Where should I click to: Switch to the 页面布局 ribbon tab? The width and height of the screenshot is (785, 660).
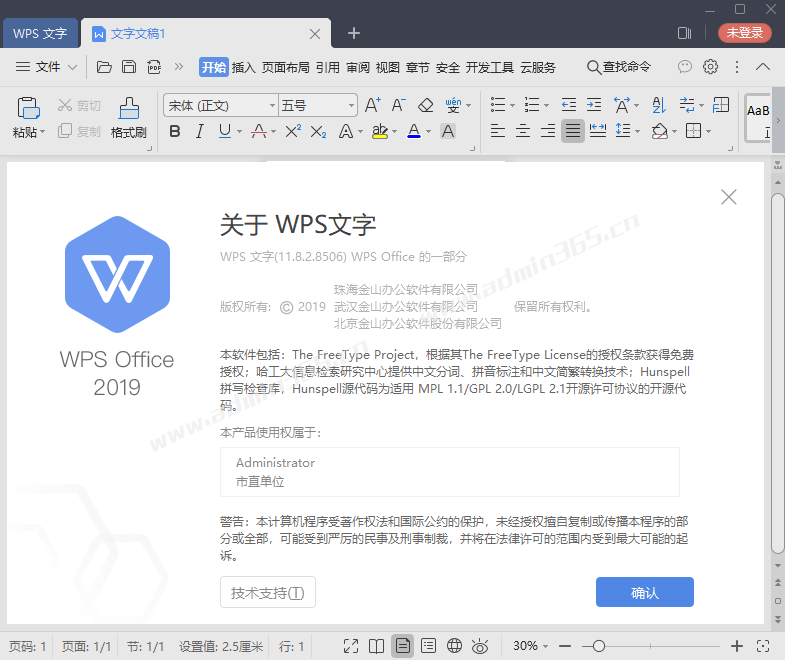point(285,67)
